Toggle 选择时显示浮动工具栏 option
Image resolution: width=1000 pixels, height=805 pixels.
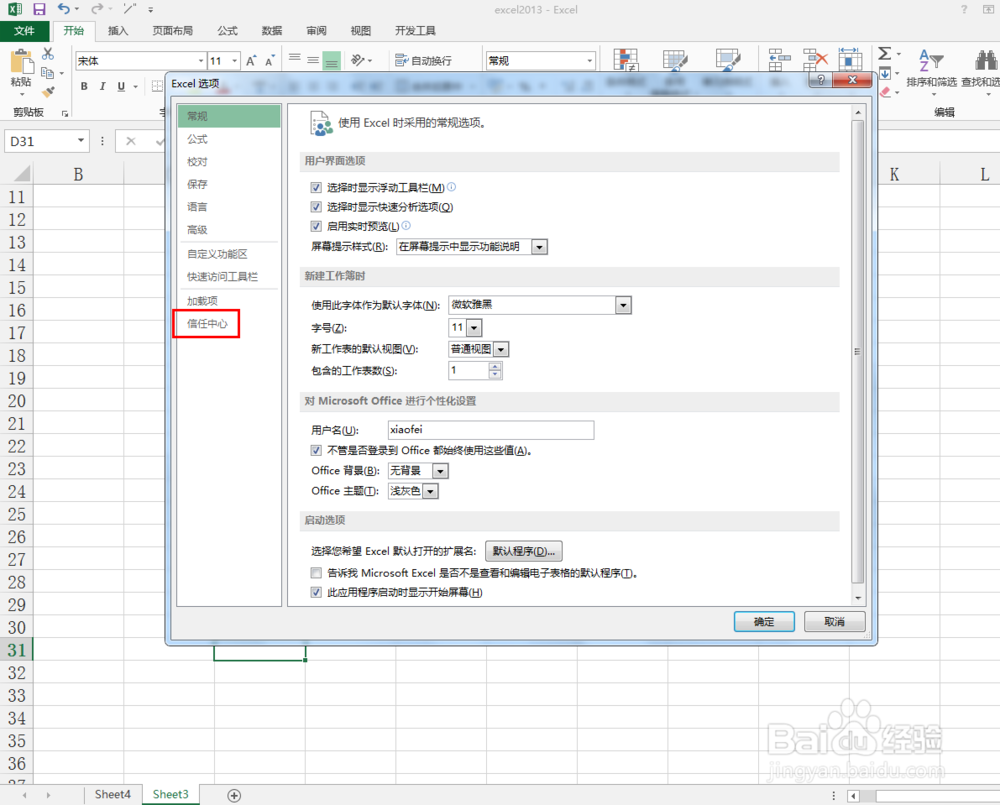[316, 185]
